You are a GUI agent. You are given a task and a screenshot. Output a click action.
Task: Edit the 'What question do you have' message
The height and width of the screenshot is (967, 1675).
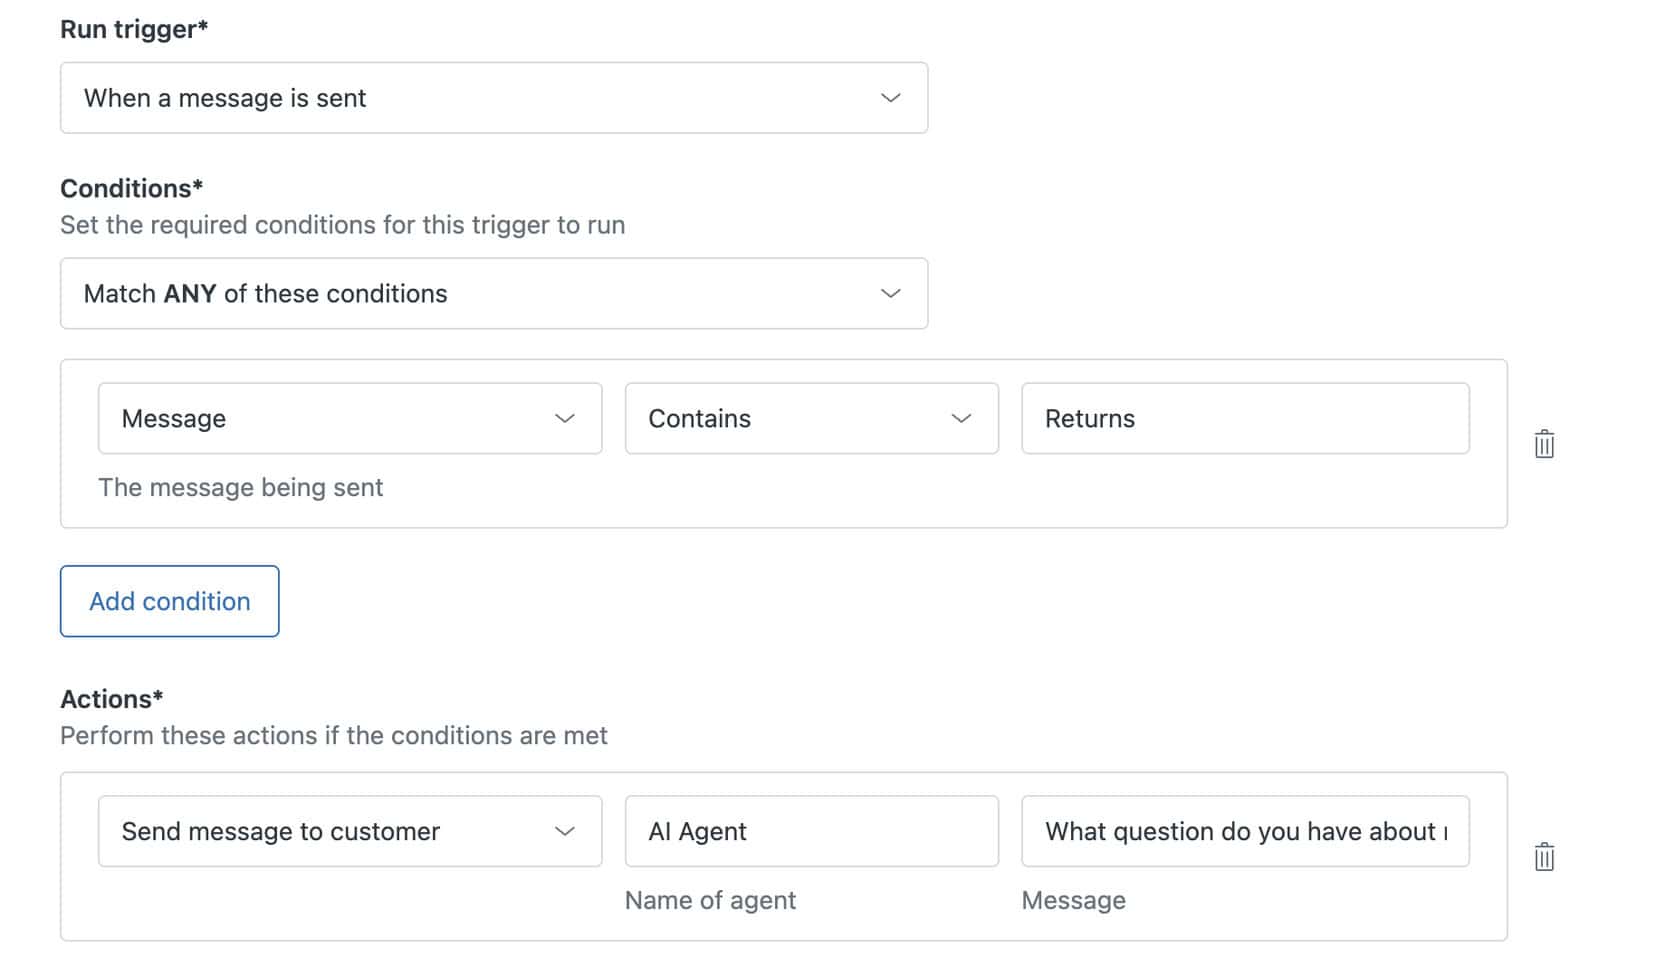(x=1244, y=832)
